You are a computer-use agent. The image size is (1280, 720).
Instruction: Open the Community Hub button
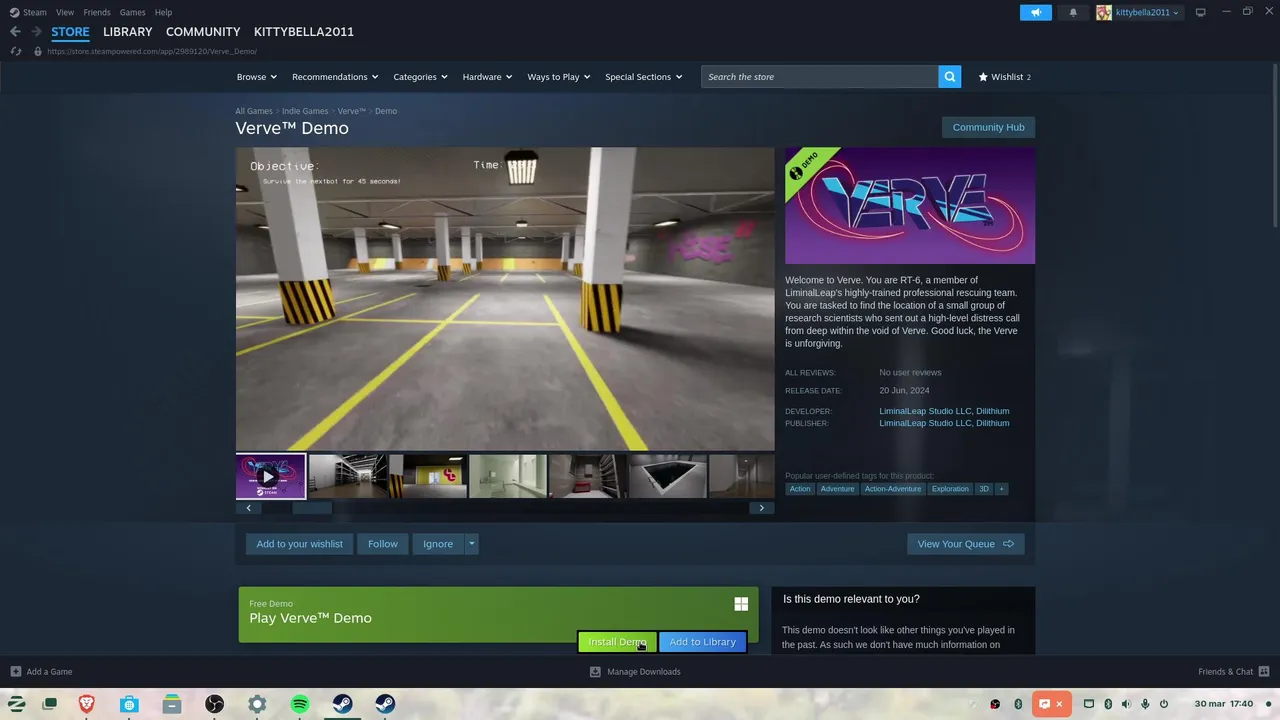pos(988,127)
